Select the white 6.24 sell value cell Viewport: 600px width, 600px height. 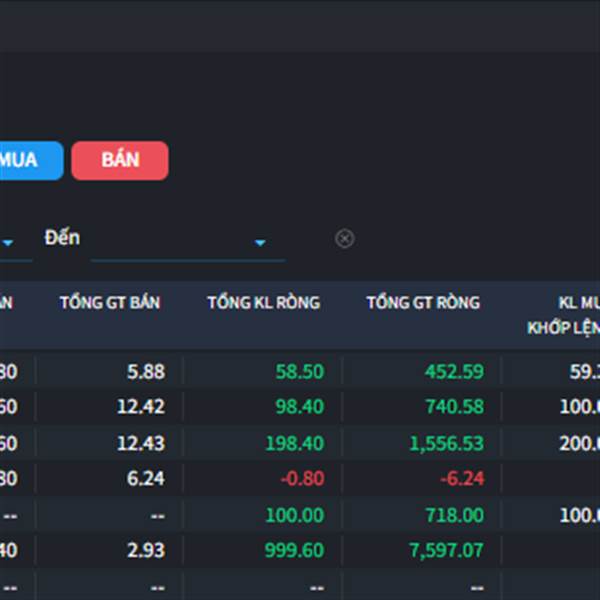pyautogui.click(x=146, y=478)
